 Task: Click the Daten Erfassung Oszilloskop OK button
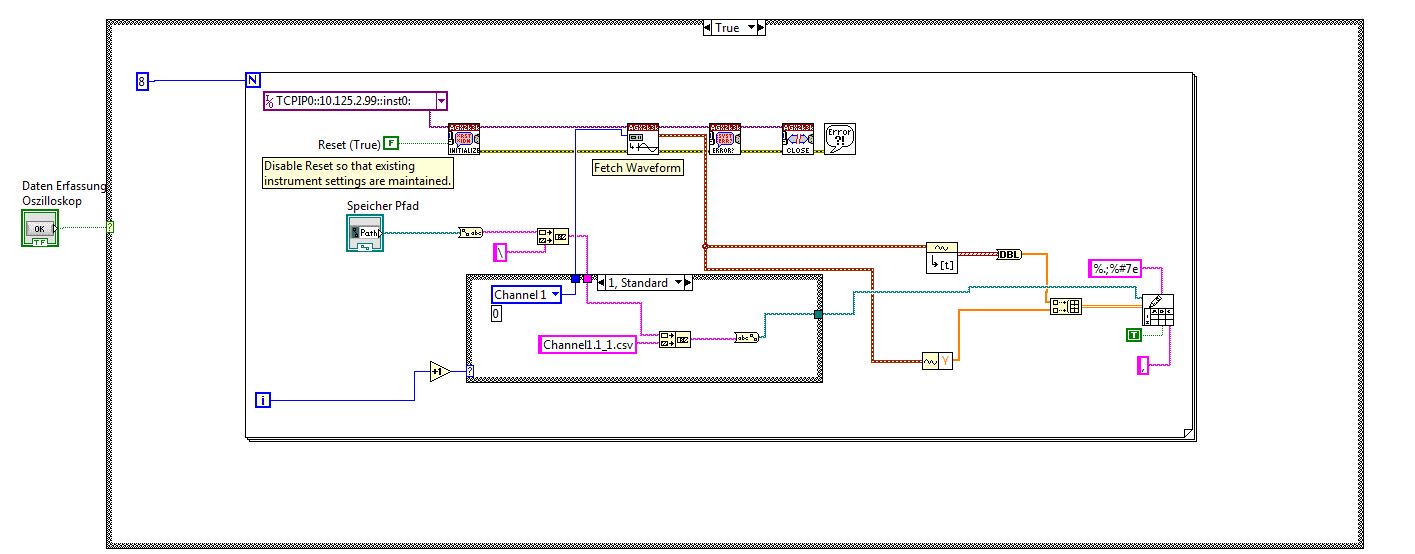coord(41,230)
